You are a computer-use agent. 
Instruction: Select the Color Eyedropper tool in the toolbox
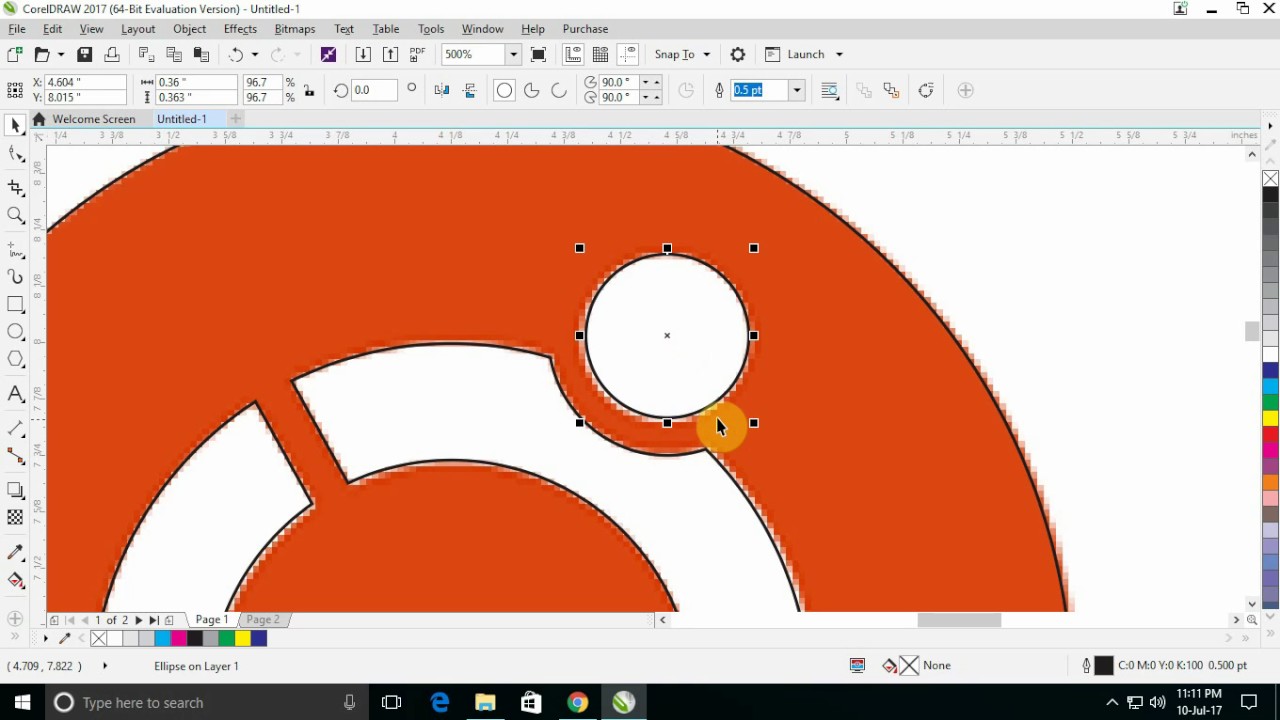15,552
